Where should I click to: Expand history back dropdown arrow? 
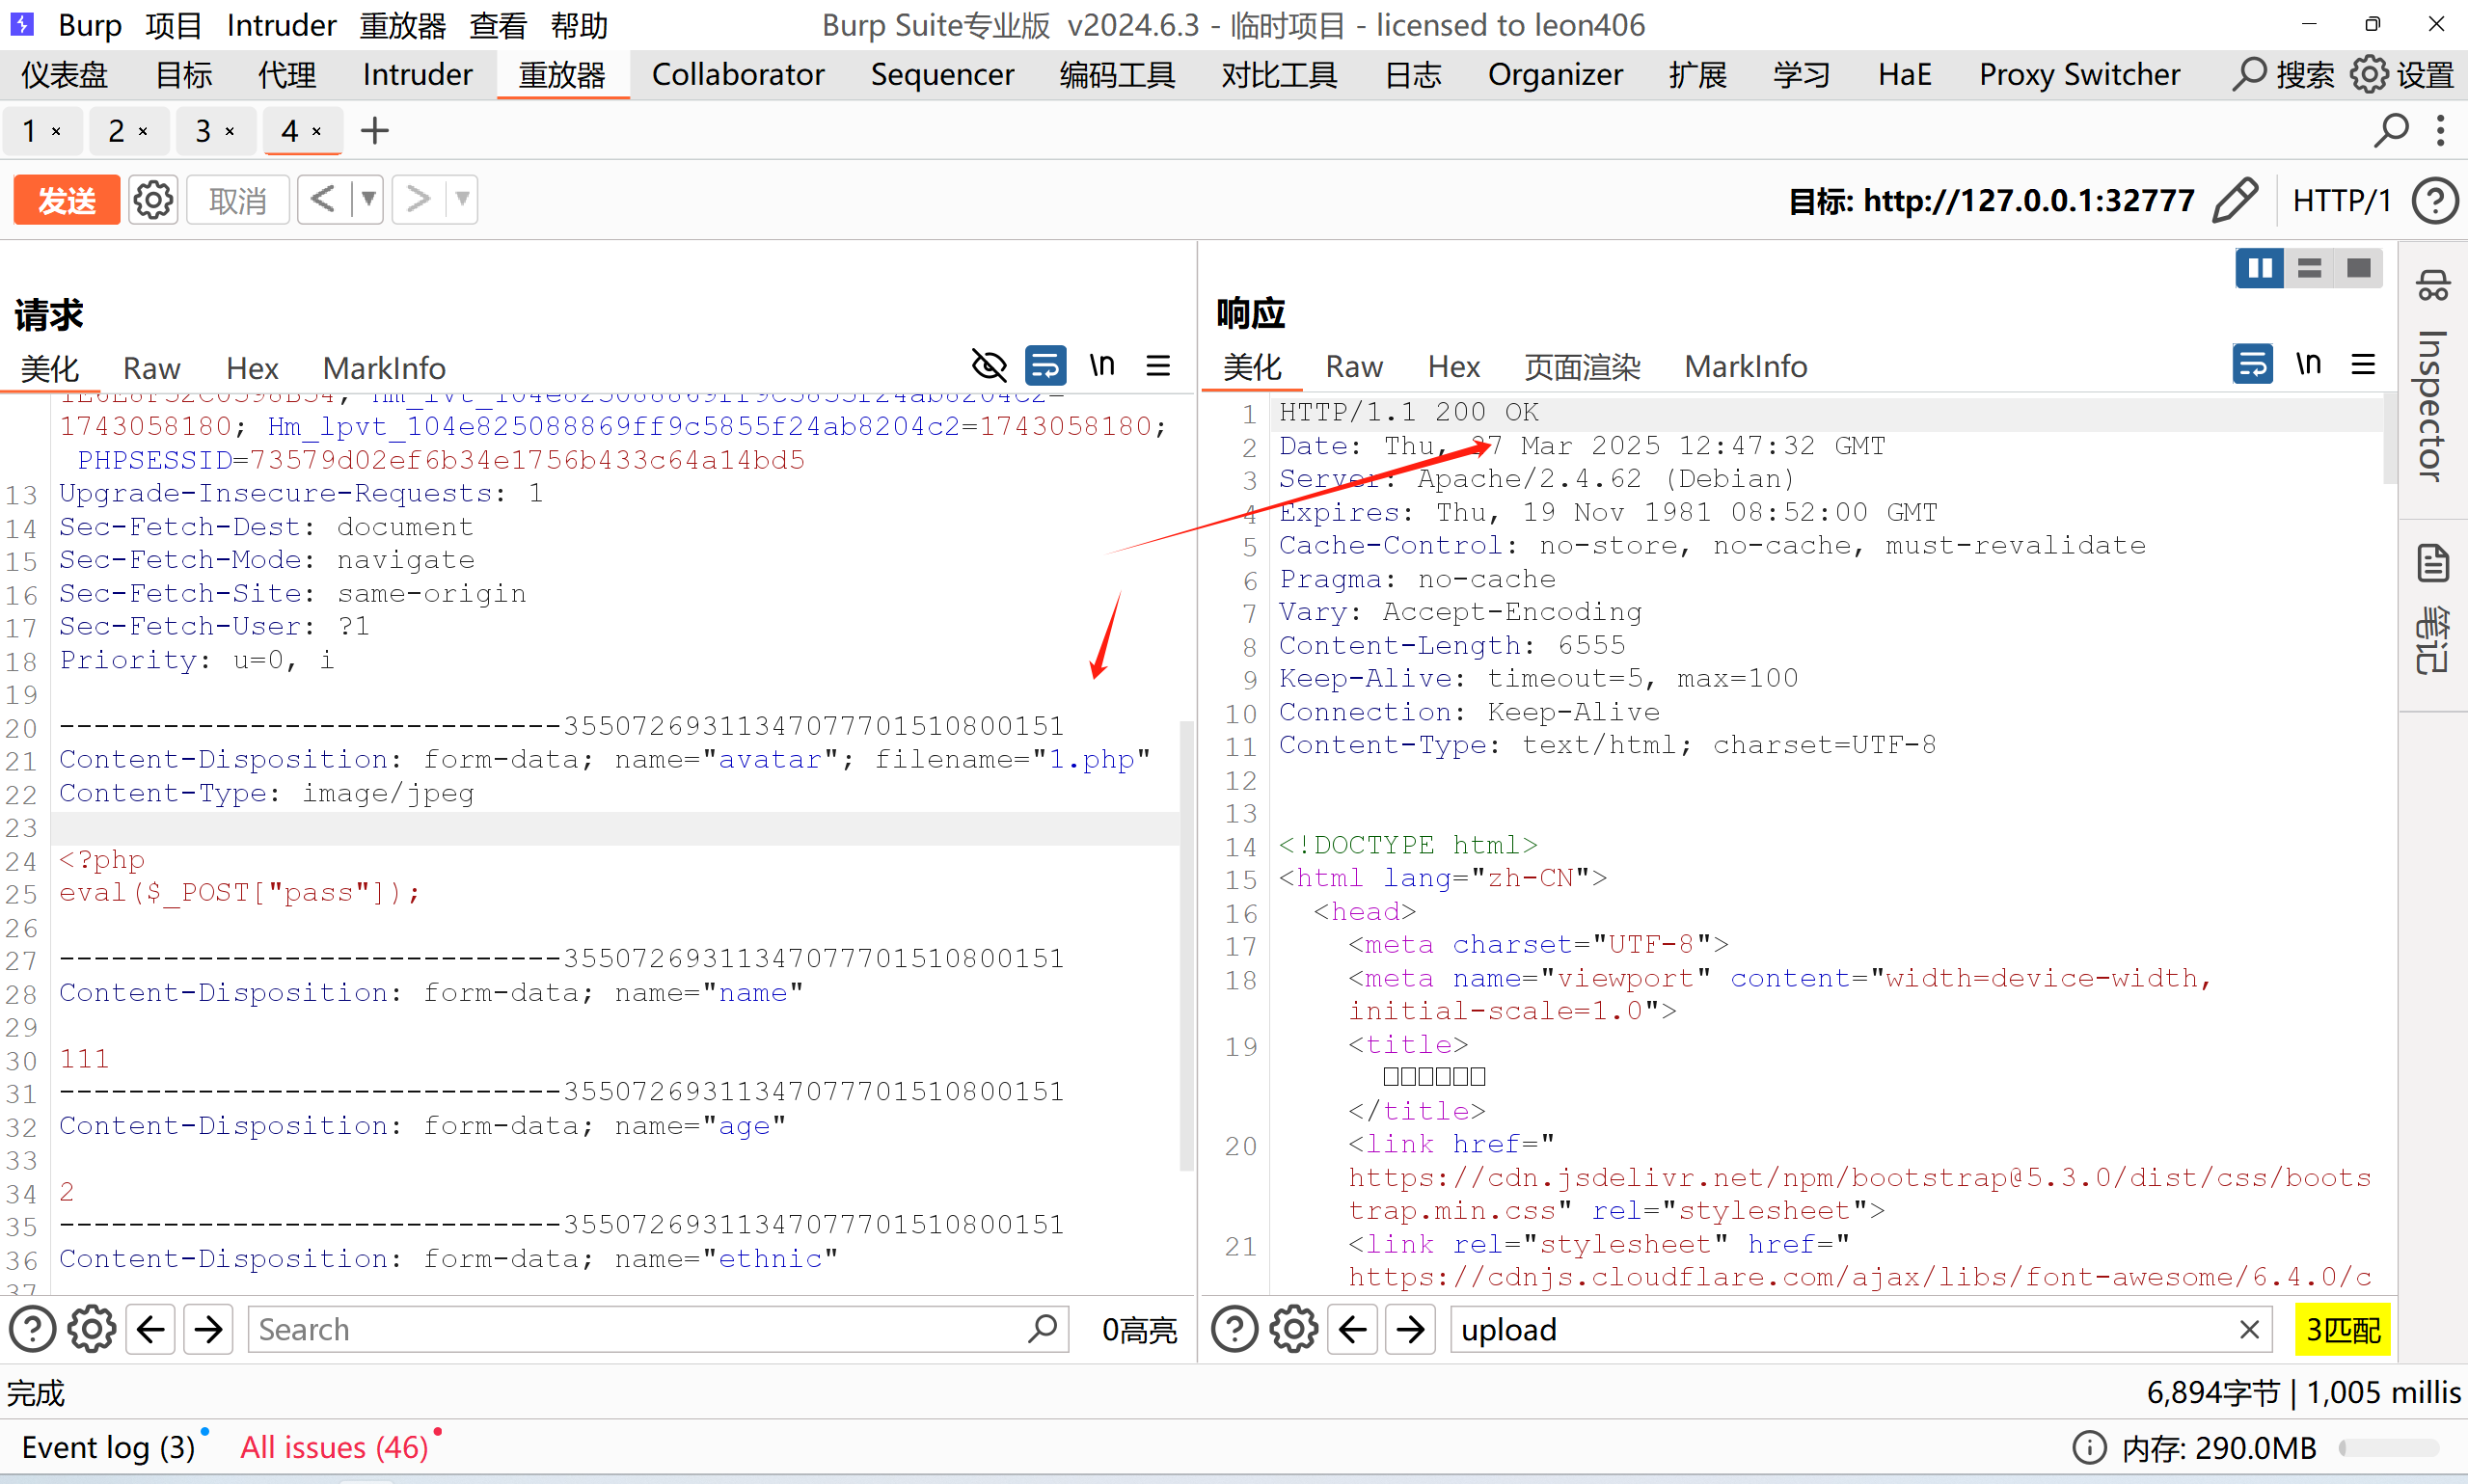click(x=369, y=199)
